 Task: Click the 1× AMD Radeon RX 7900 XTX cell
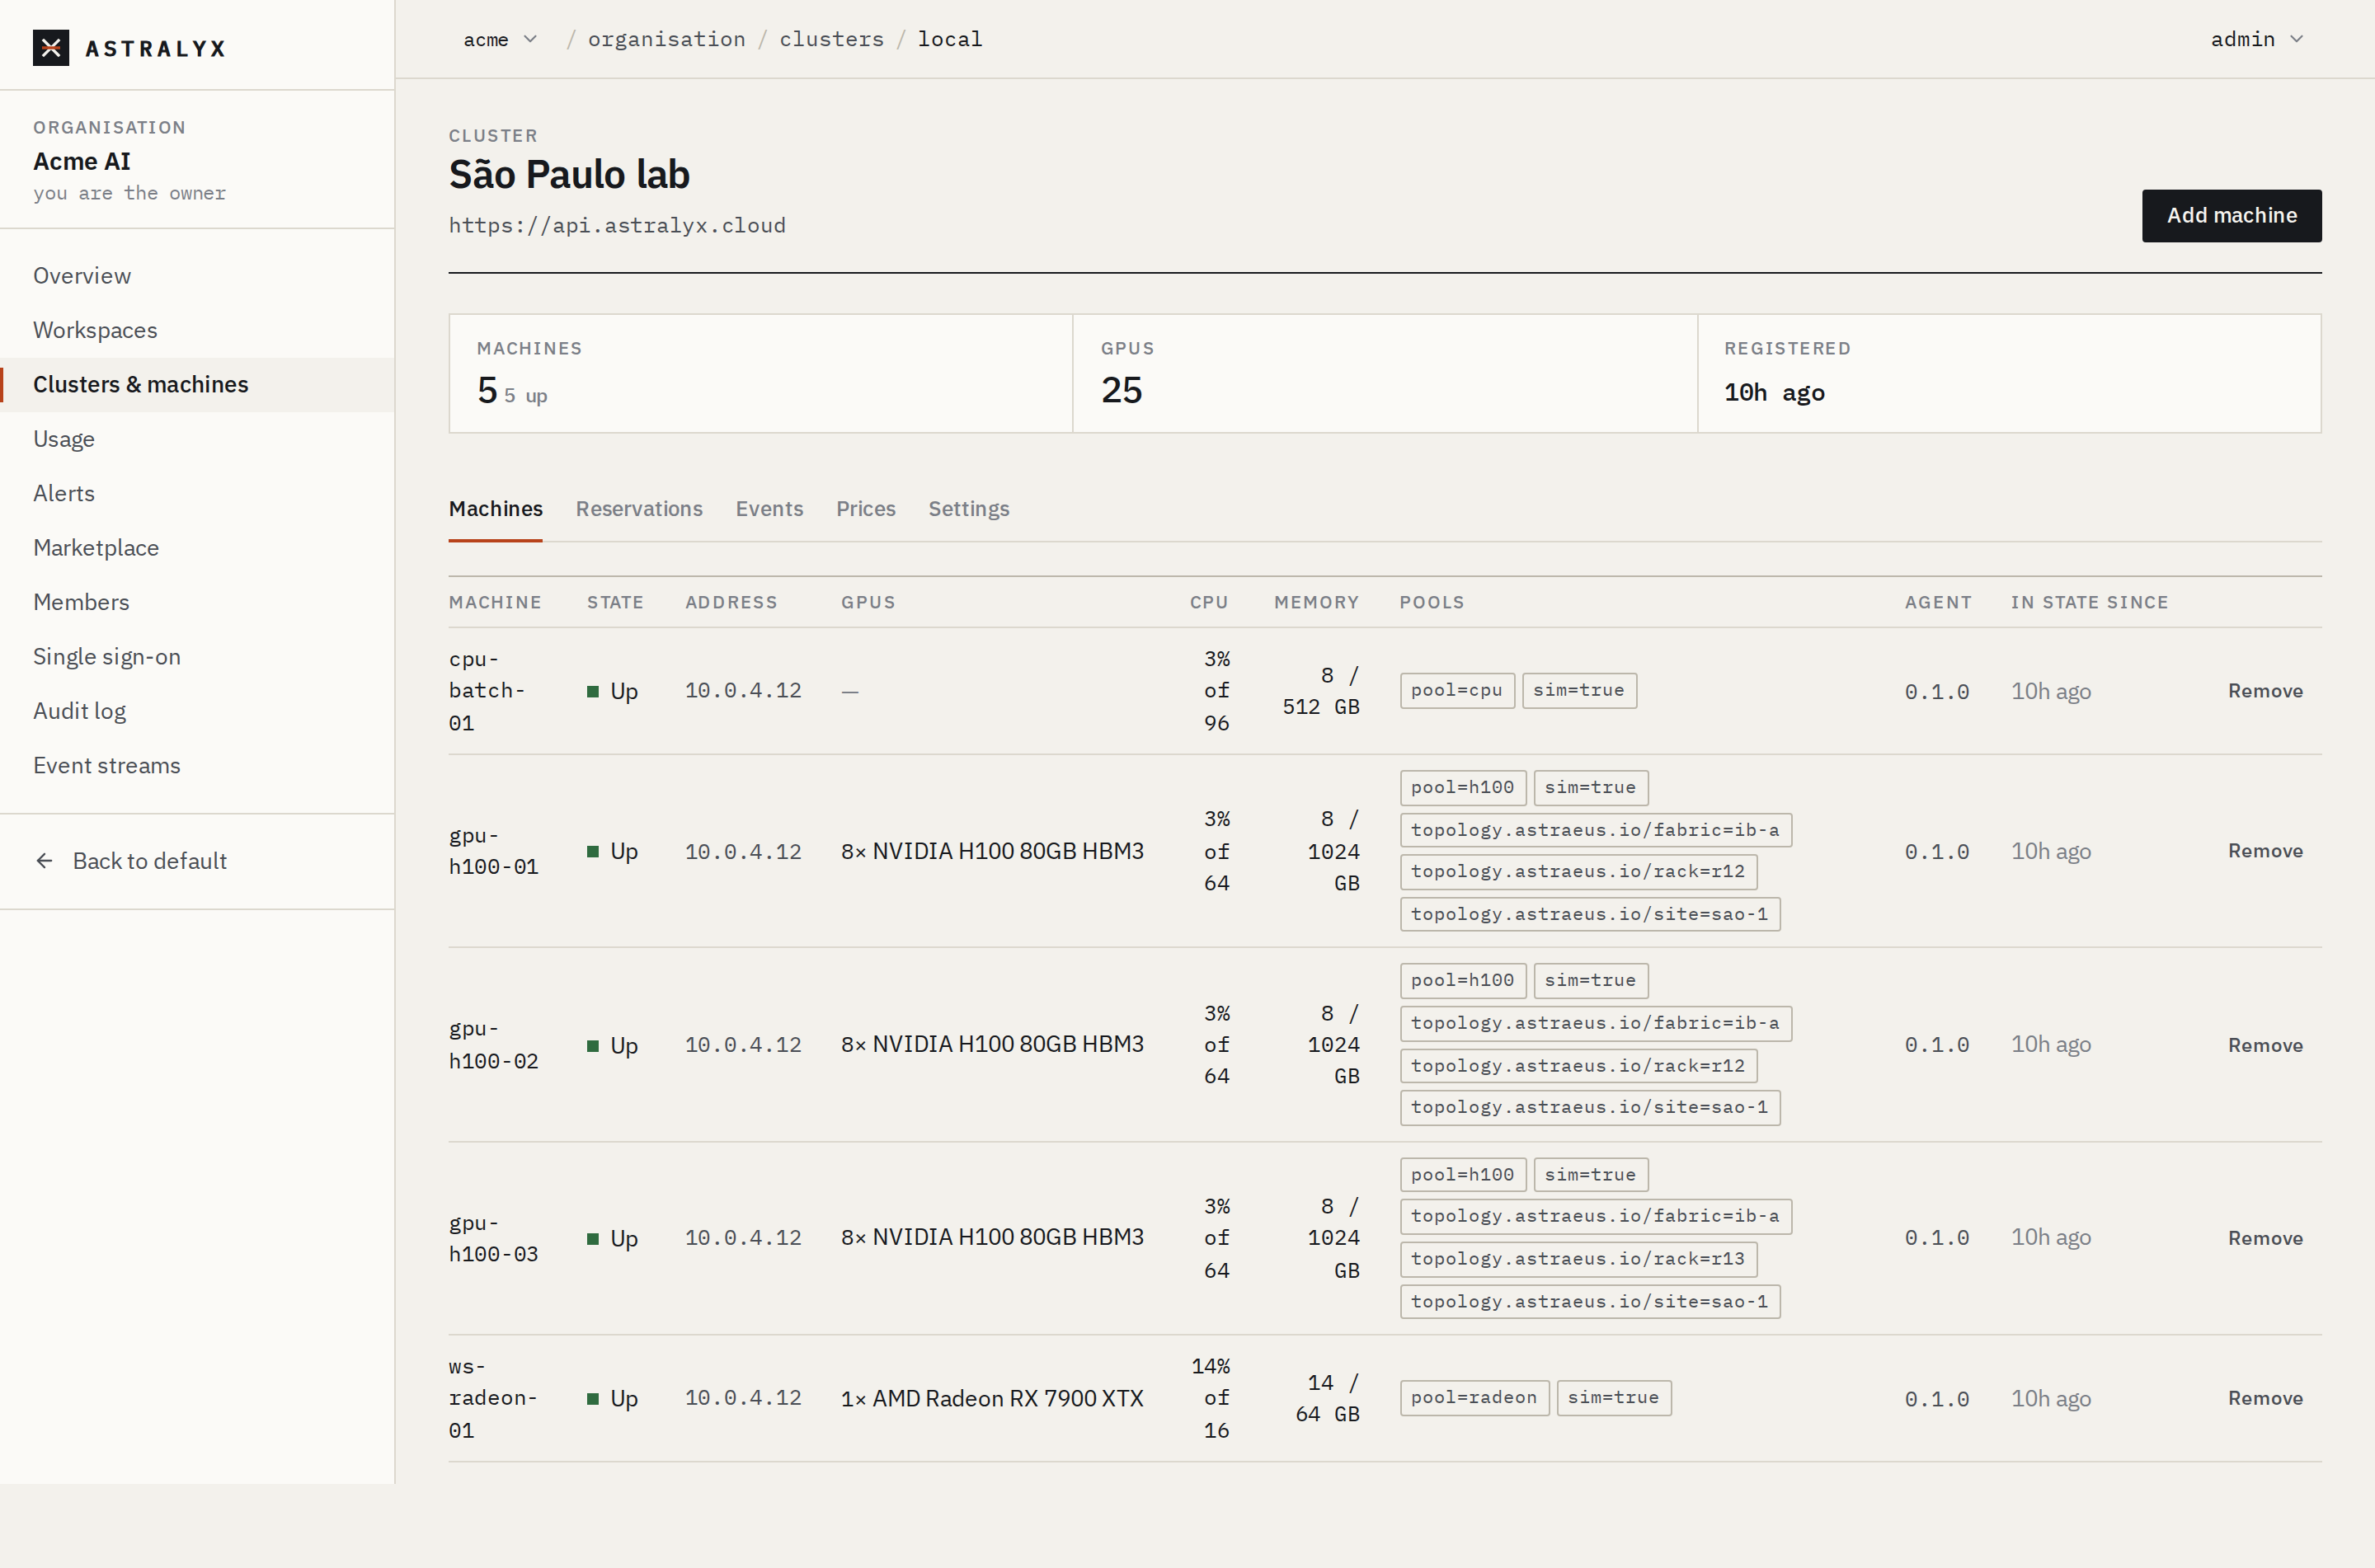pos(992,1398)
